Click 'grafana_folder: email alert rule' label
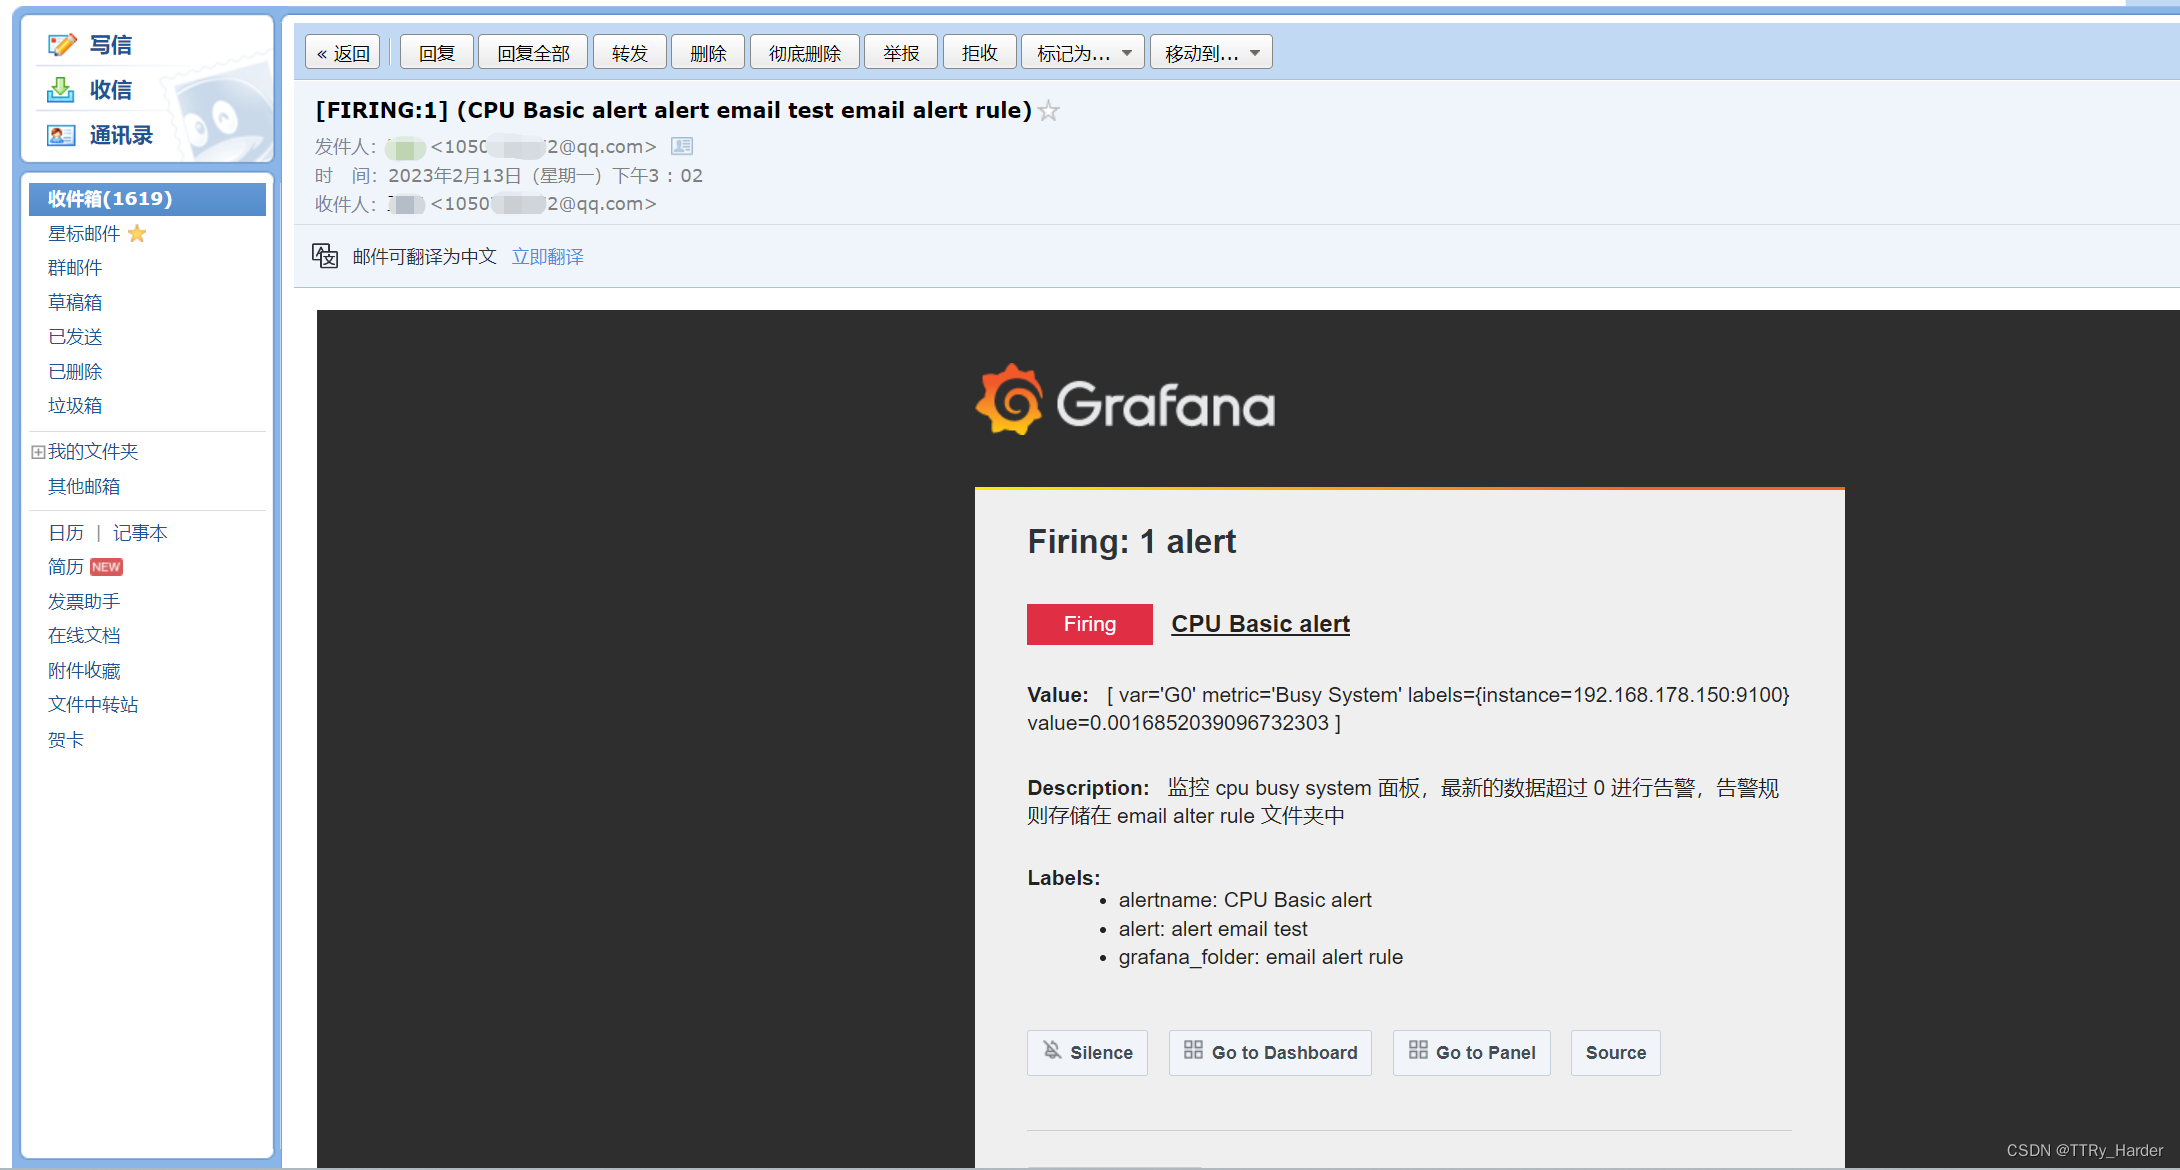Screen dimensions: 2180x1170 (x=1260, y=957)
